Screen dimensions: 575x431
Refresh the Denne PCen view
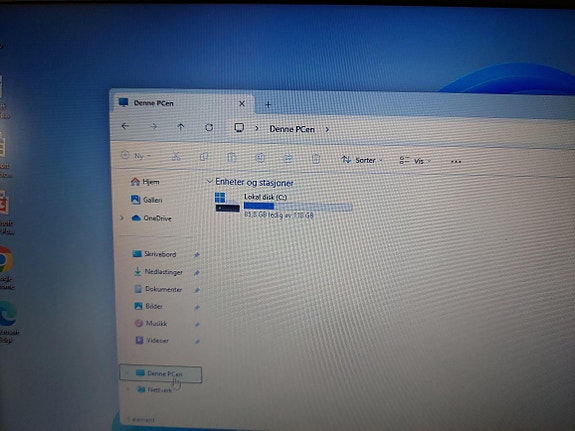pyautogui.click(x=209, y=127)
